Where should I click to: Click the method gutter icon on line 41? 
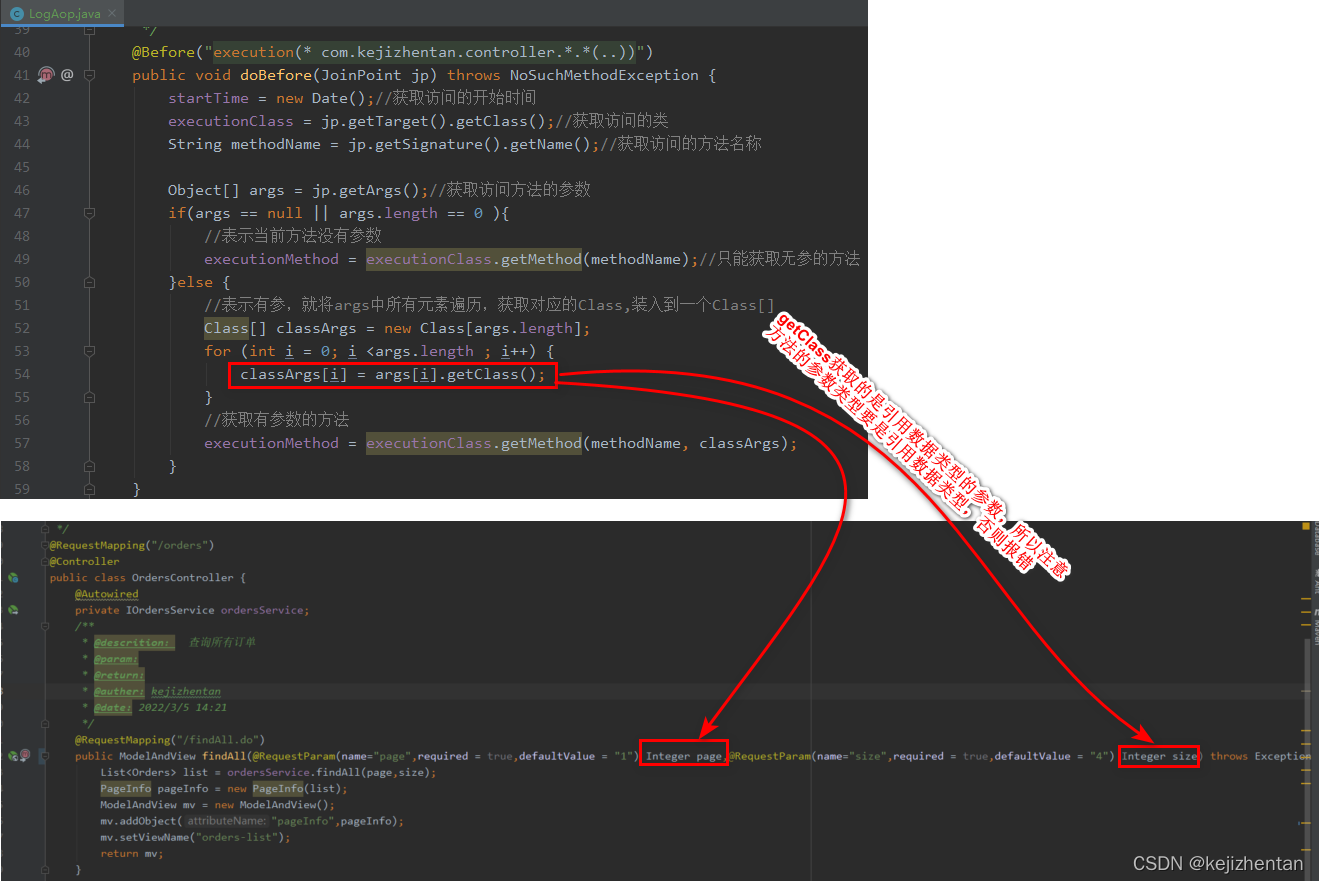click(x=45, y=75)
